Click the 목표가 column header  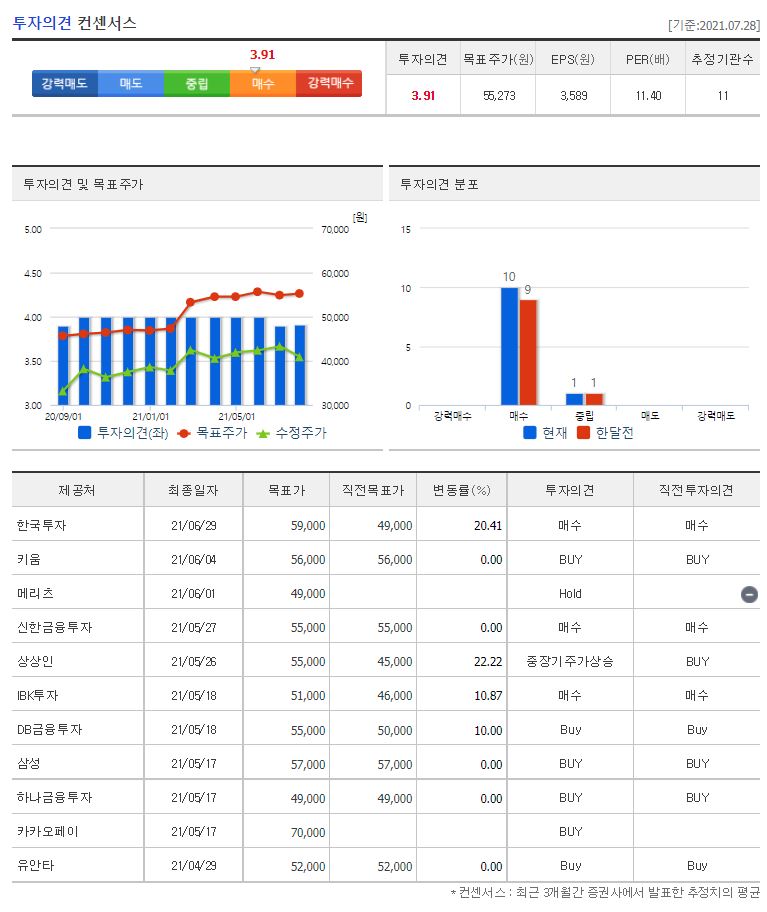(x=286, y=490)
